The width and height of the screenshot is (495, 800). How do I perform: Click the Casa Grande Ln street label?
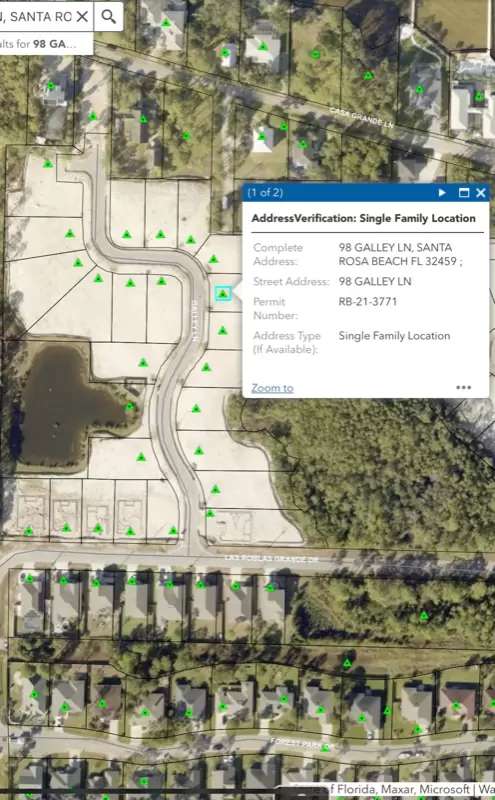point(361,117)
